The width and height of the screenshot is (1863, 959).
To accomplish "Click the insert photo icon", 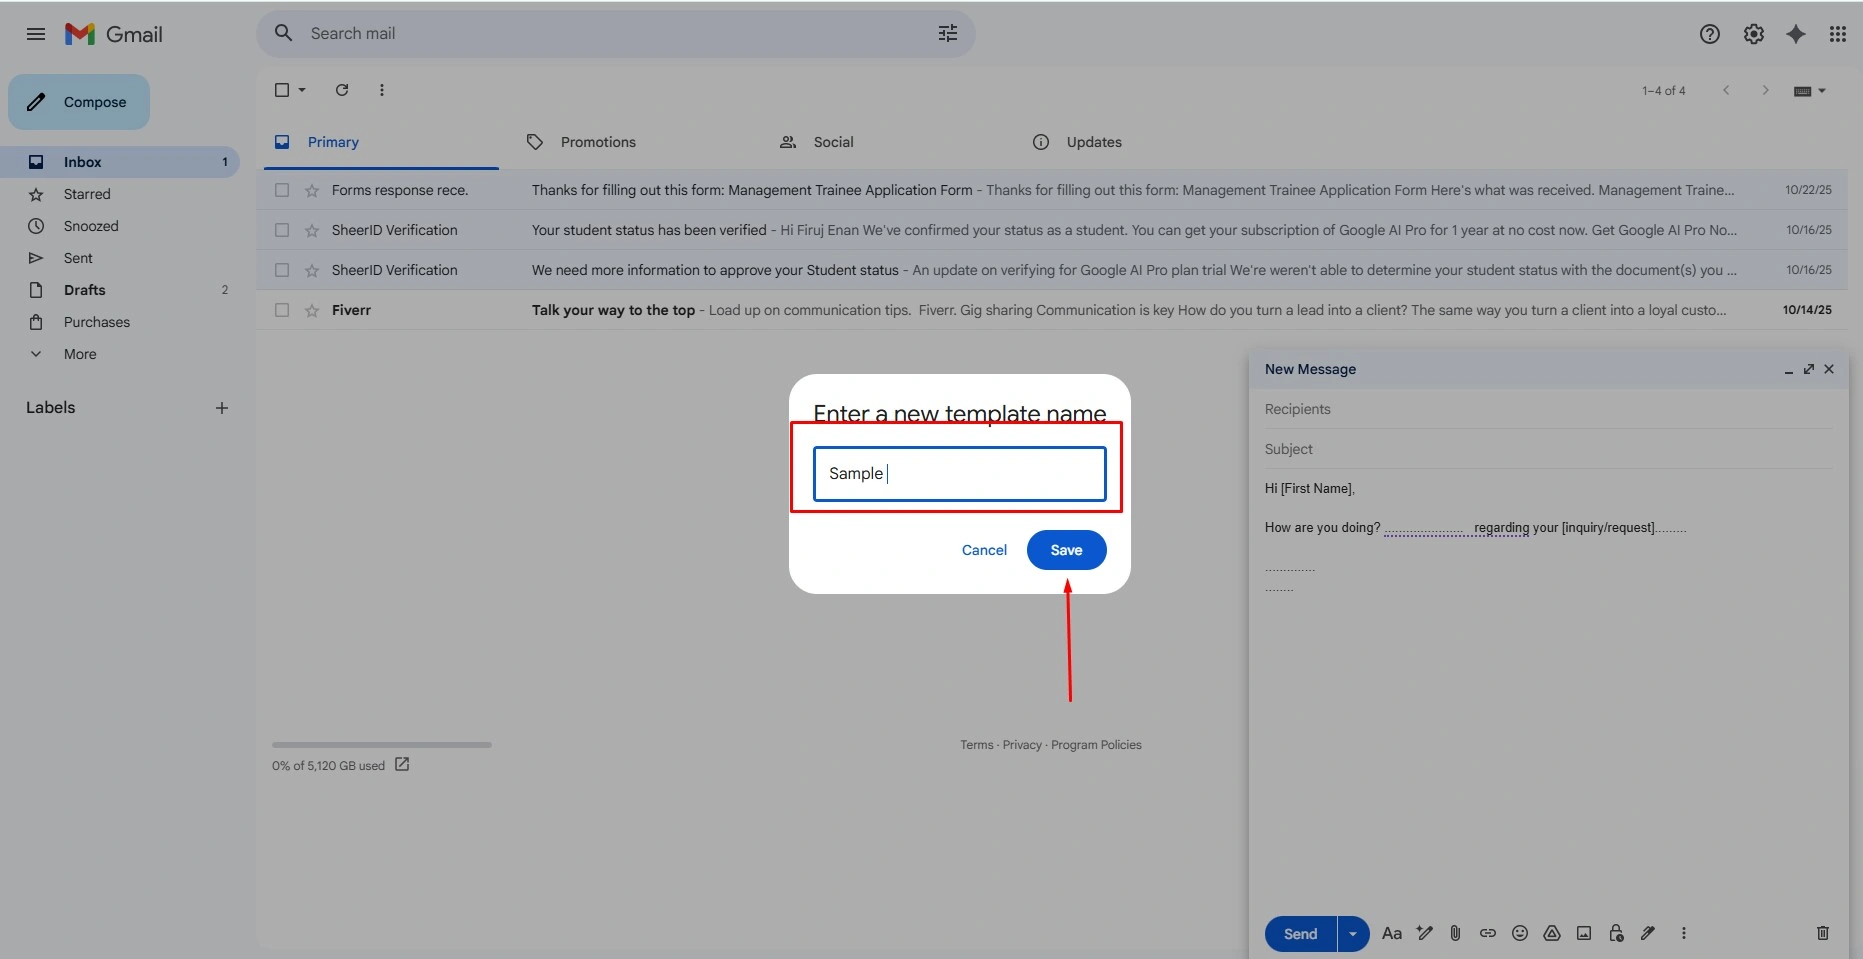I will tap(1584, 933).
